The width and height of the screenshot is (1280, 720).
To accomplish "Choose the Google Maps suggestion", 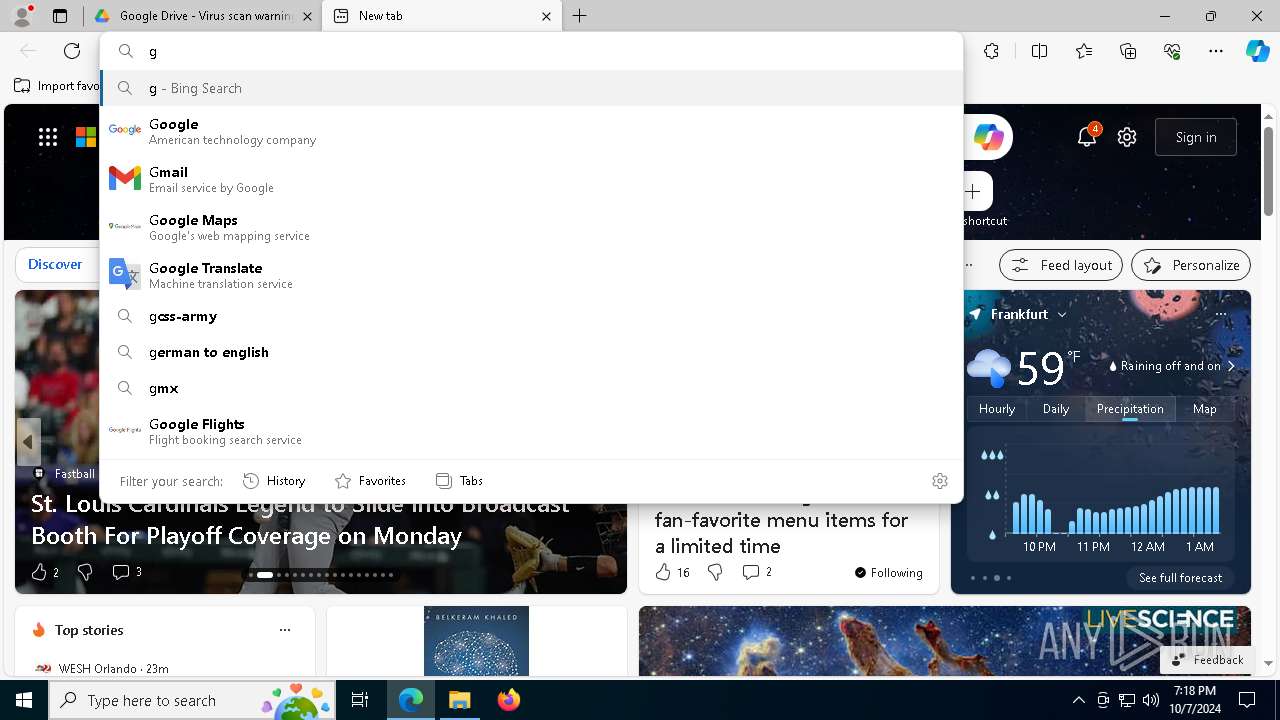I will (x=532, y=227).
